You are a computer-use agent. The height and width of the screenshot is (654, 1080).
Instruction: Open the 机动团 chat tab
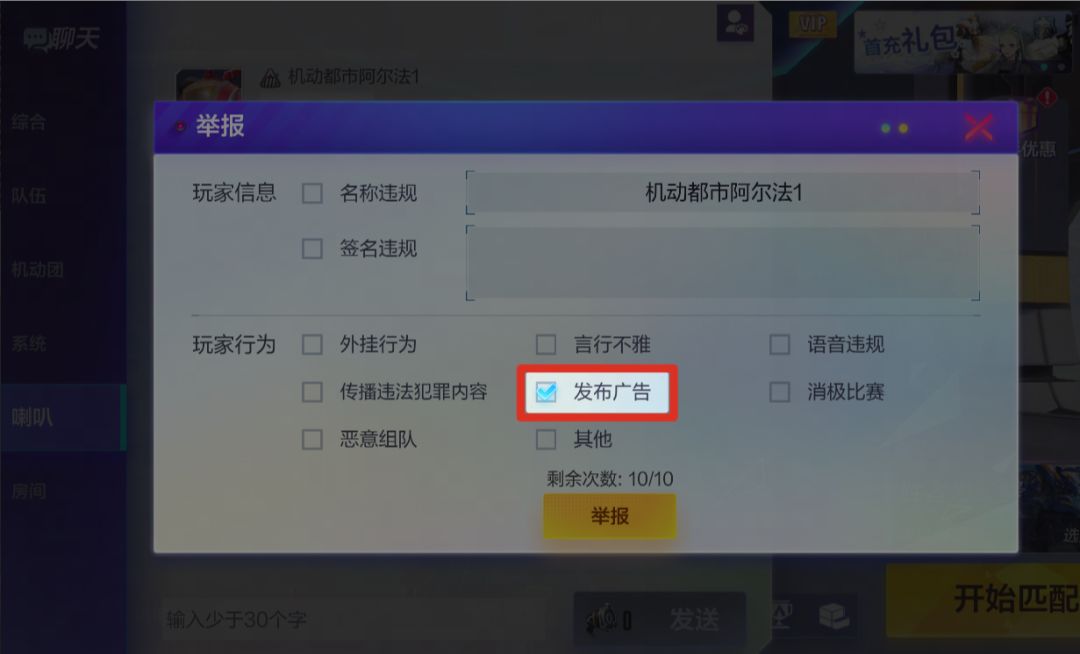click(x=37, y=269)
